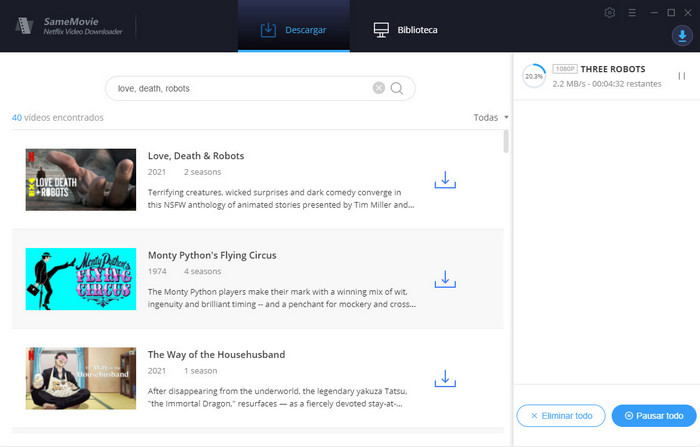Image resolution: width=700 pixels, height=447 pixels.
Task: Click the title Love, Death & Robots
Action: [x=196, y=156]
